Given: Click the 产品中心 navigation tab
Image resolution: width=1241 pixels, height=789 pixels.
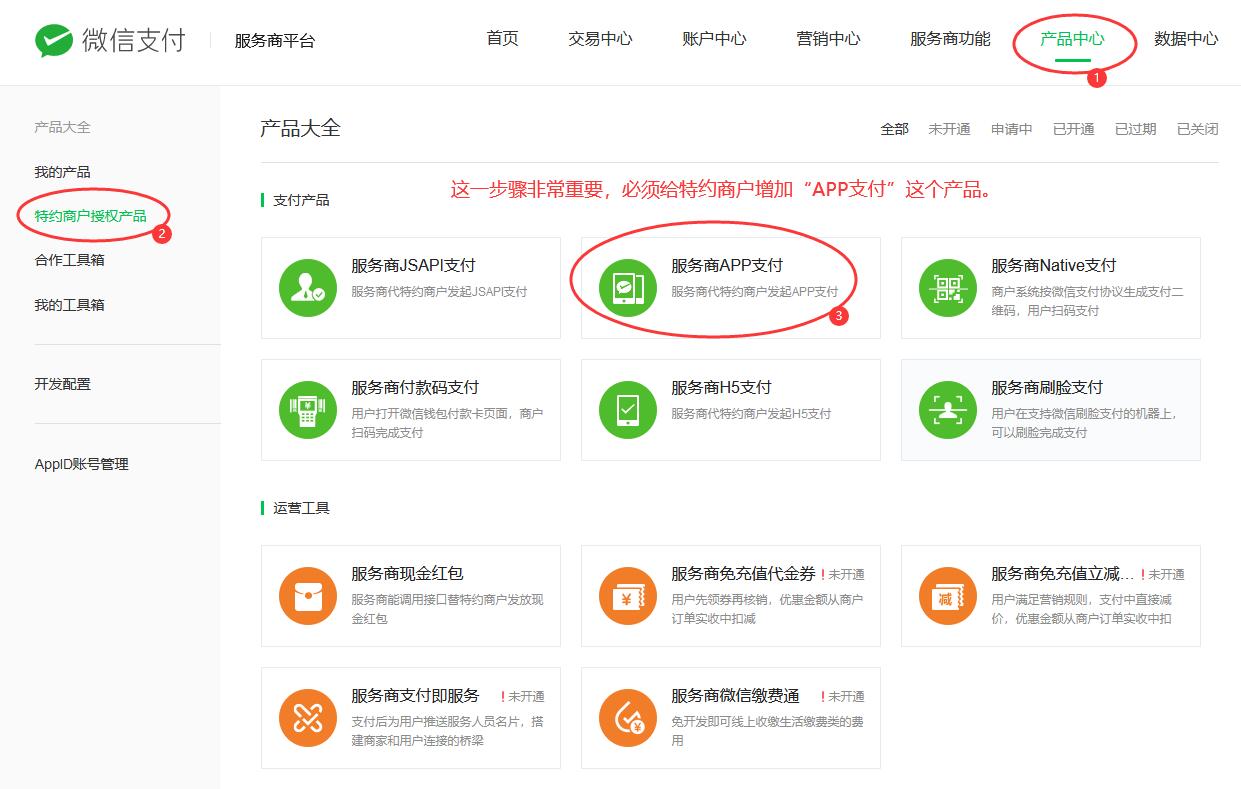Looking at the screenshot, I should (x=1072, y=39).
